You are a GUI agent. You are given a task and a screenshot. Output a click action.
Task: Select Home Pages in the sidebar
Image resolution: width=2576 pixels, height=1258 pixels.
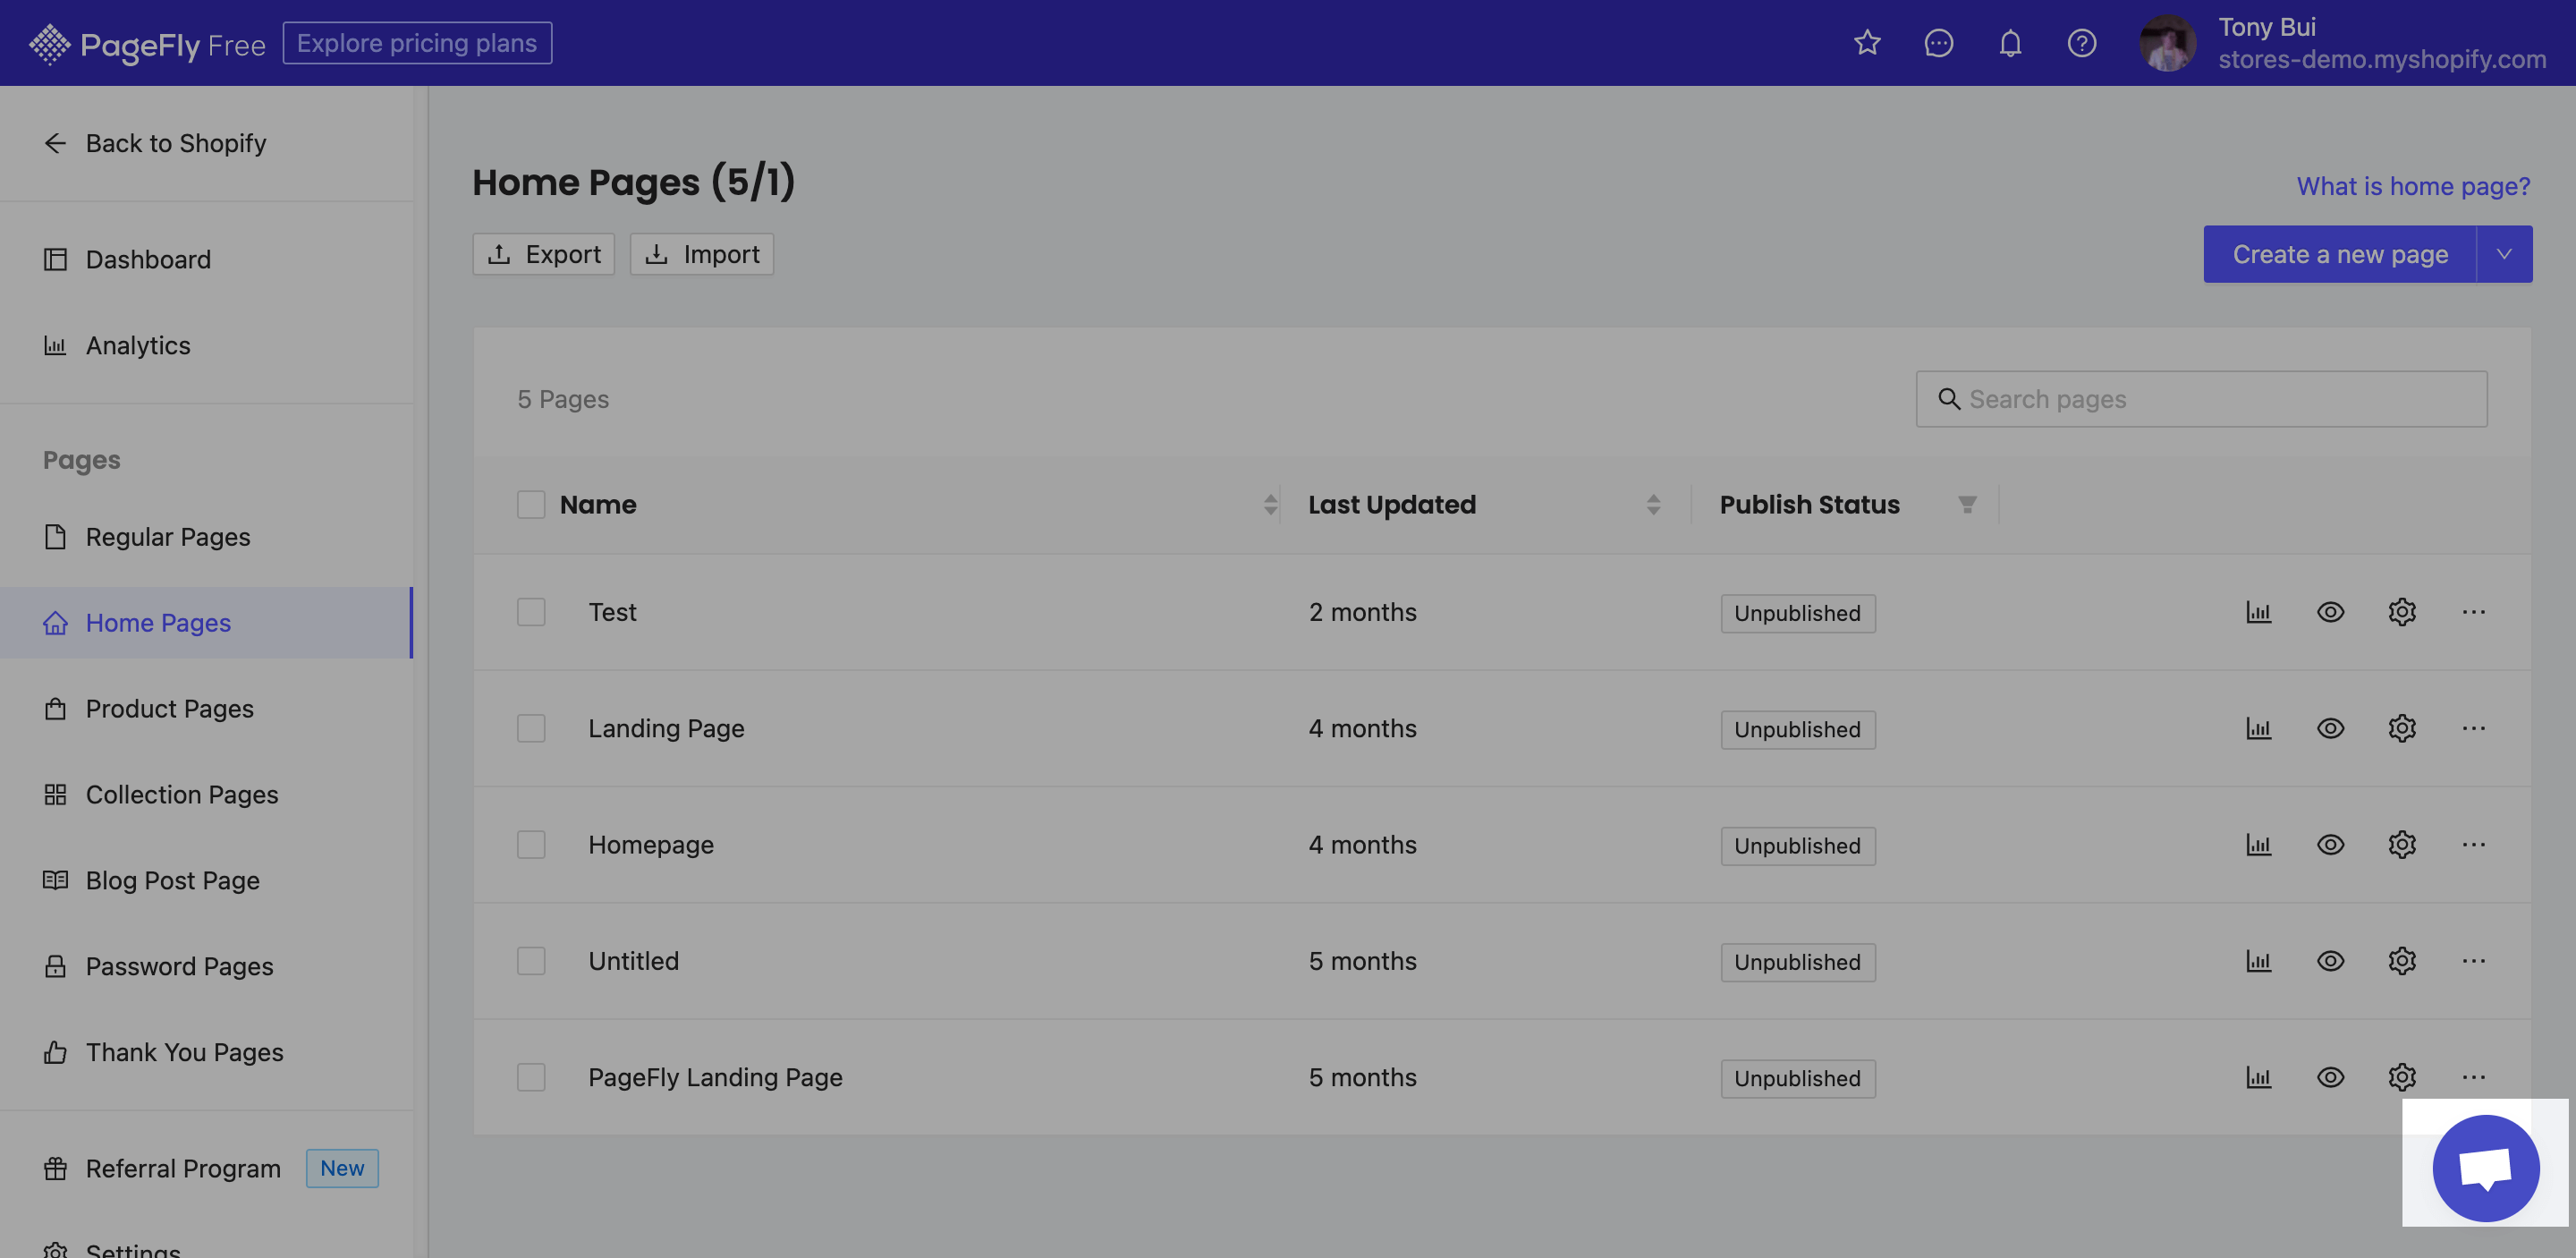point(207,623)
